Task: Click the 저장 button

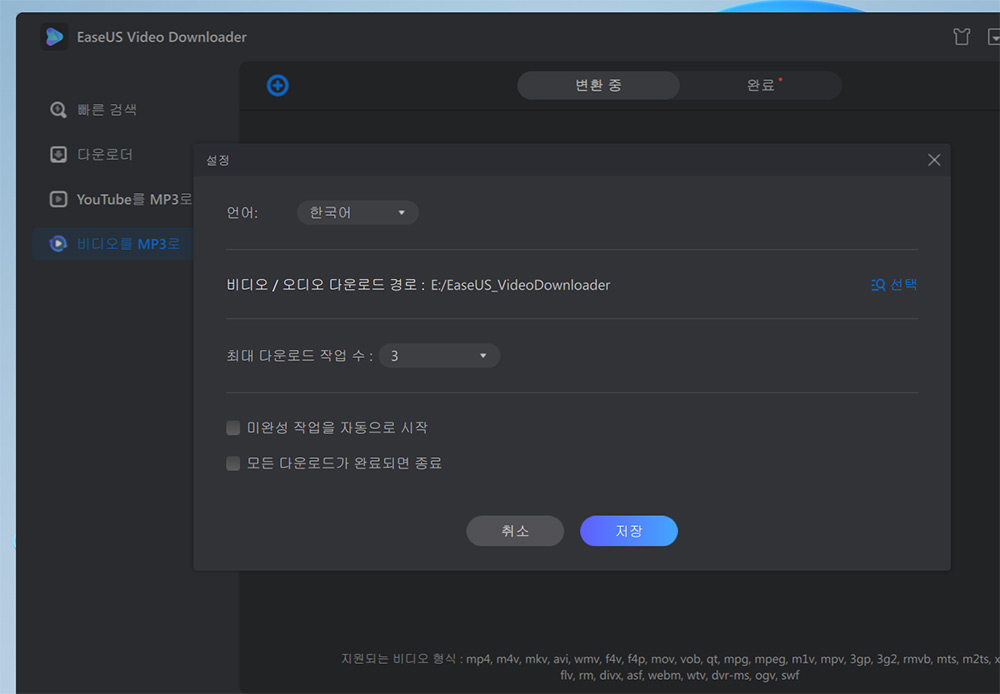Action: tap(628, 531)
